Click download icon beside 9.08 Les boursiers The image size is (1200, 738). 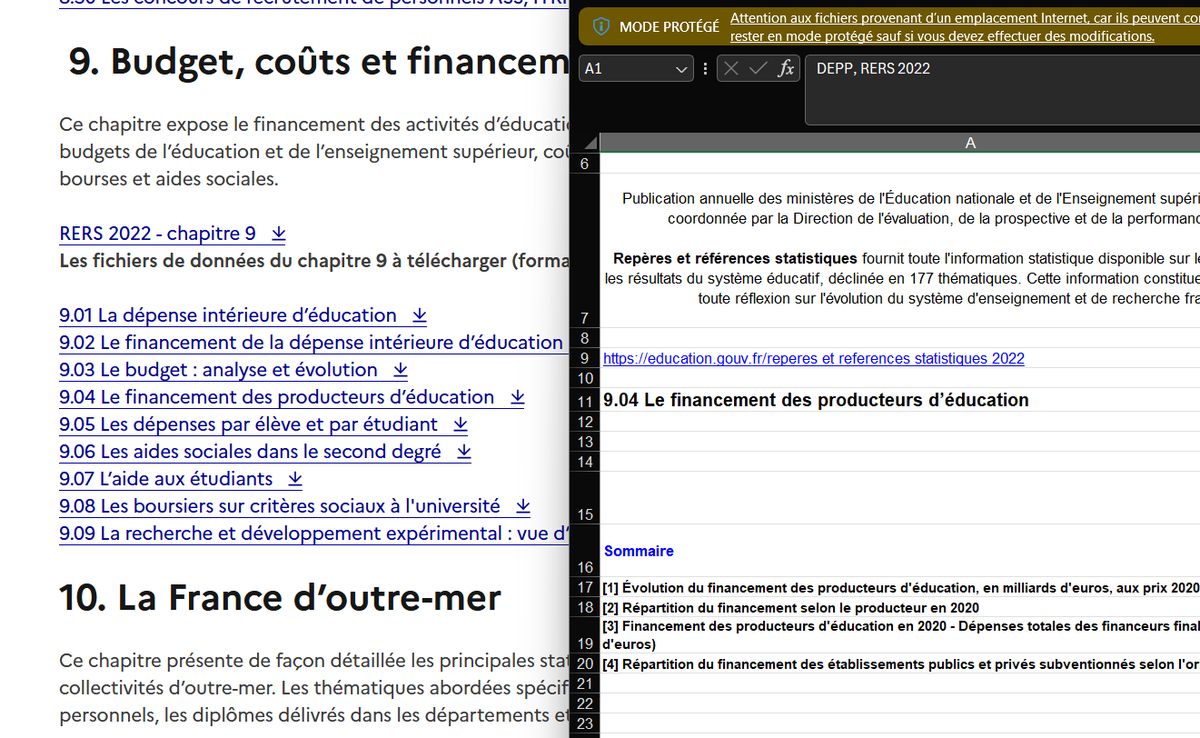click(523, 506)
